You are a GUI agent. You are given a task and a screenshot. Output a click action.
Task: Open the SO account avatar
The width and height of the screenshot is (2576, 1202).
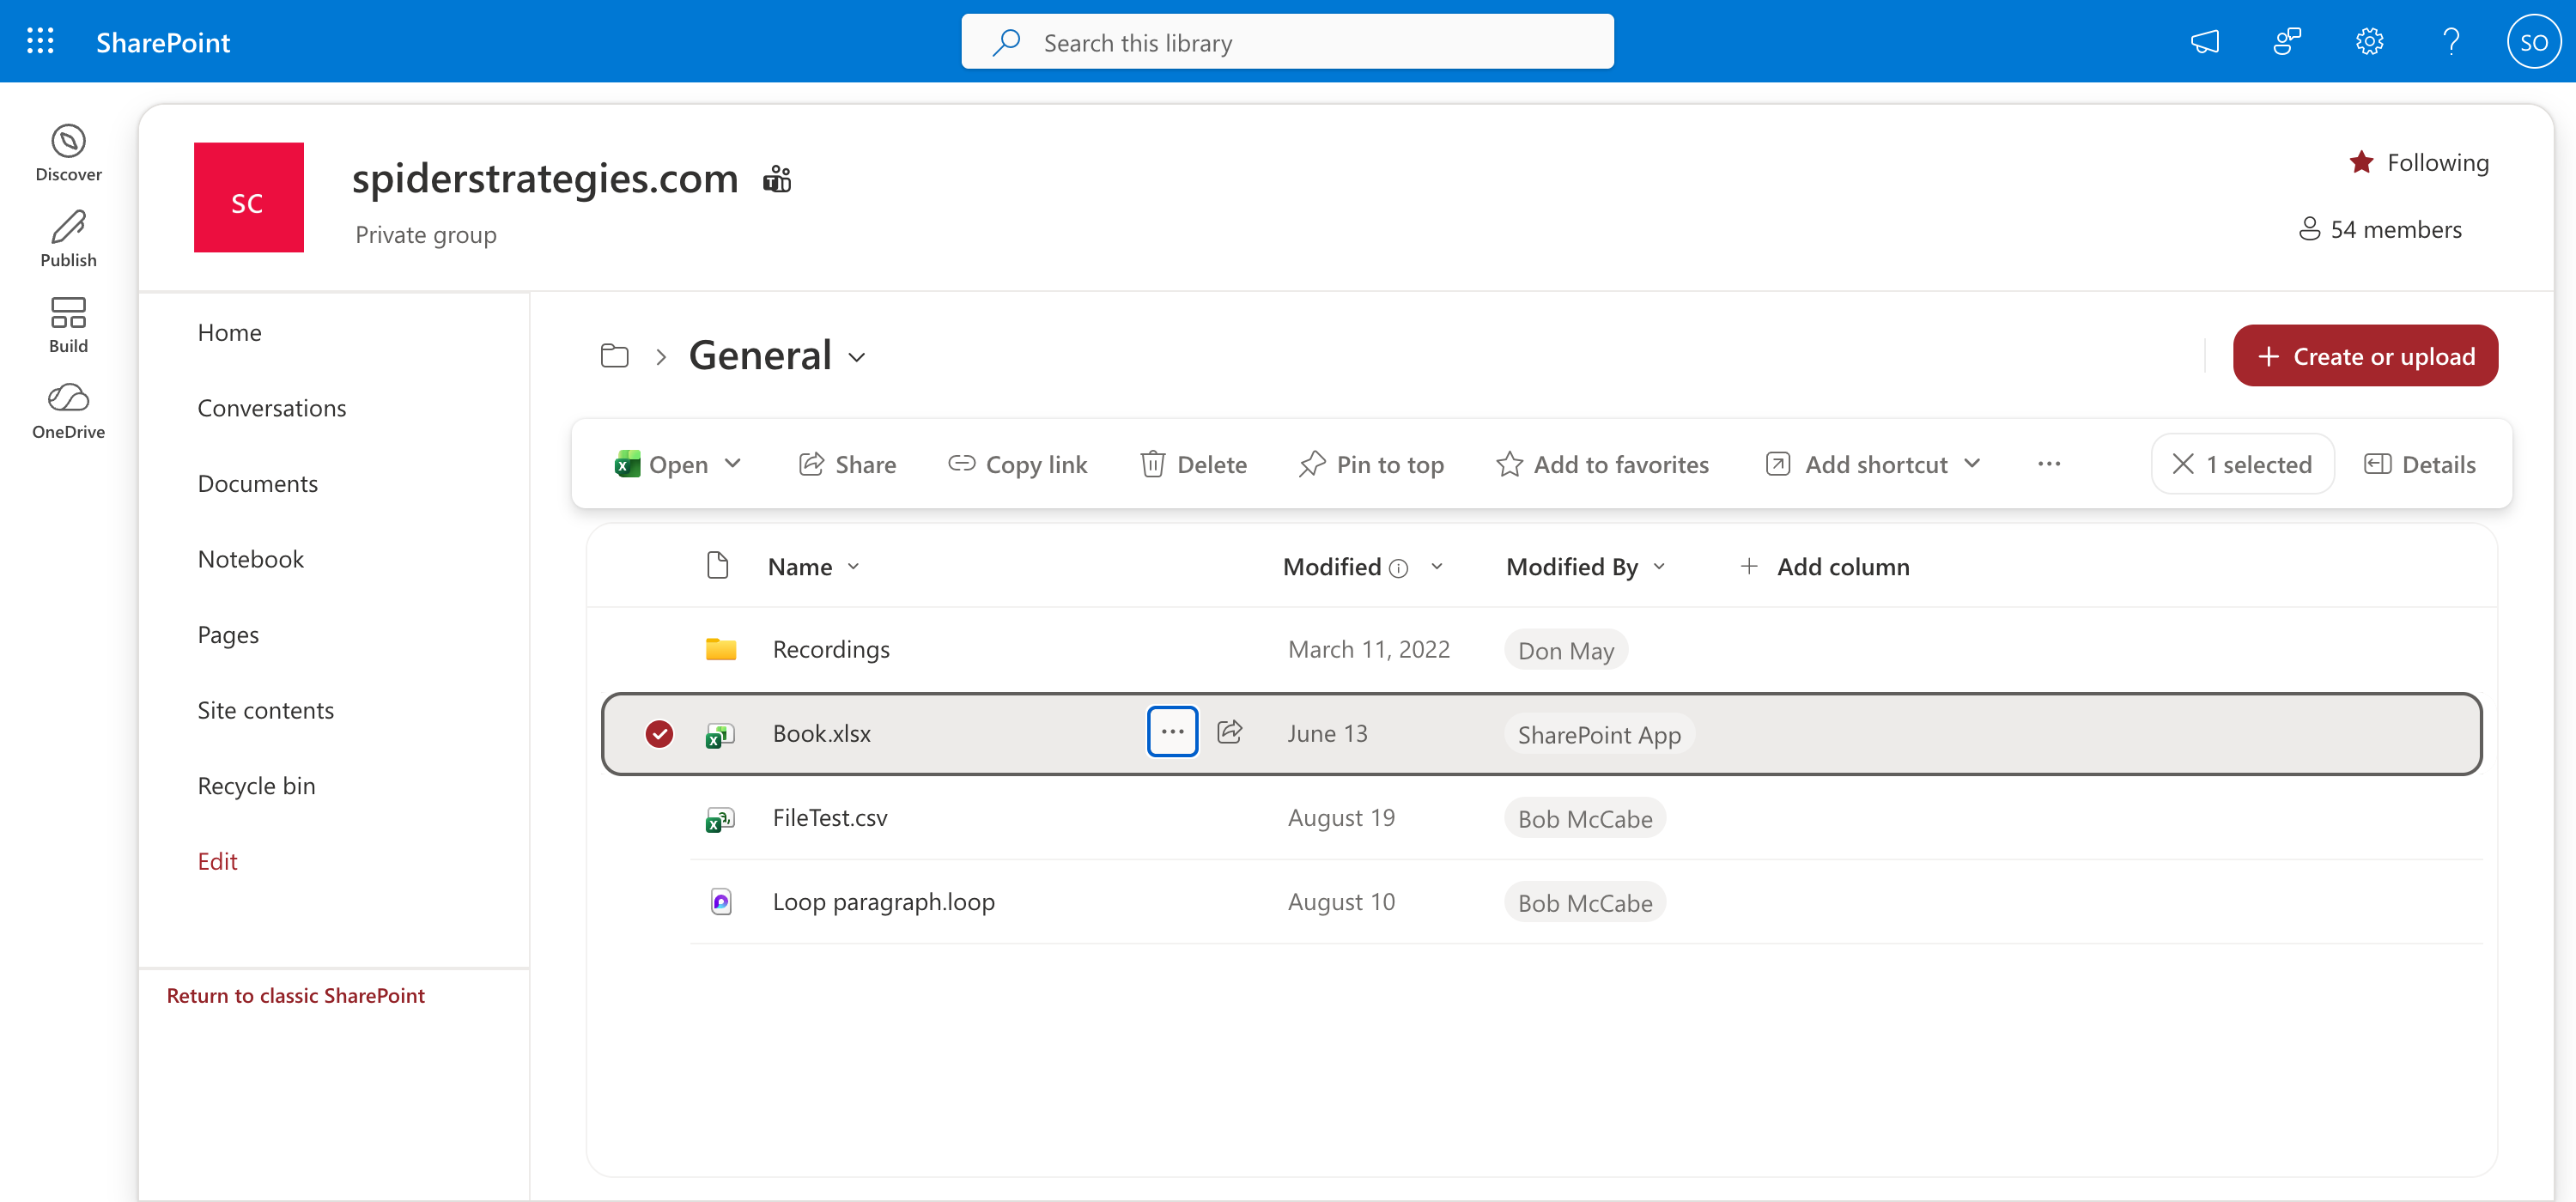(2533, 41)
